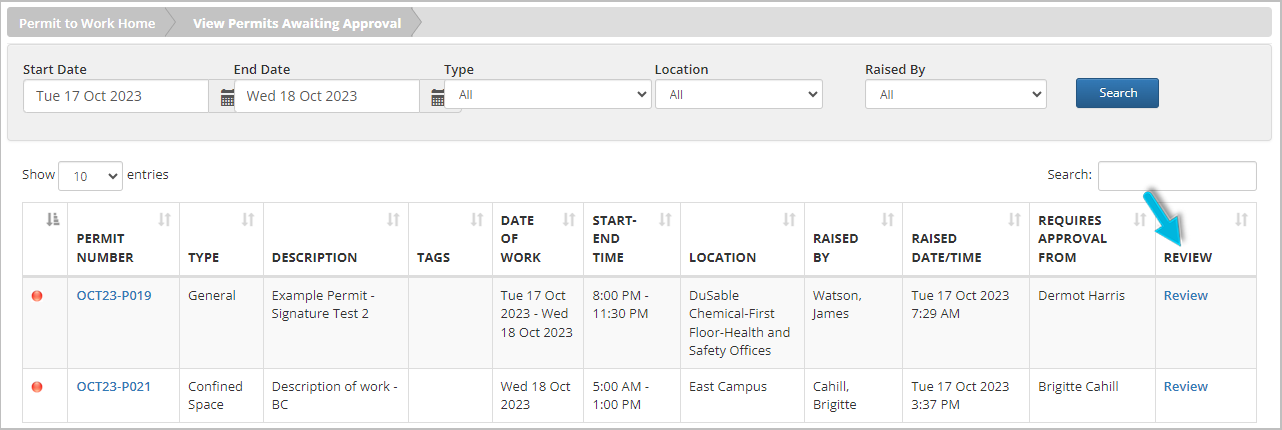Sort table by Permit Number column arrows
The height and width of the screenshot is (430, 1282).
164,220
